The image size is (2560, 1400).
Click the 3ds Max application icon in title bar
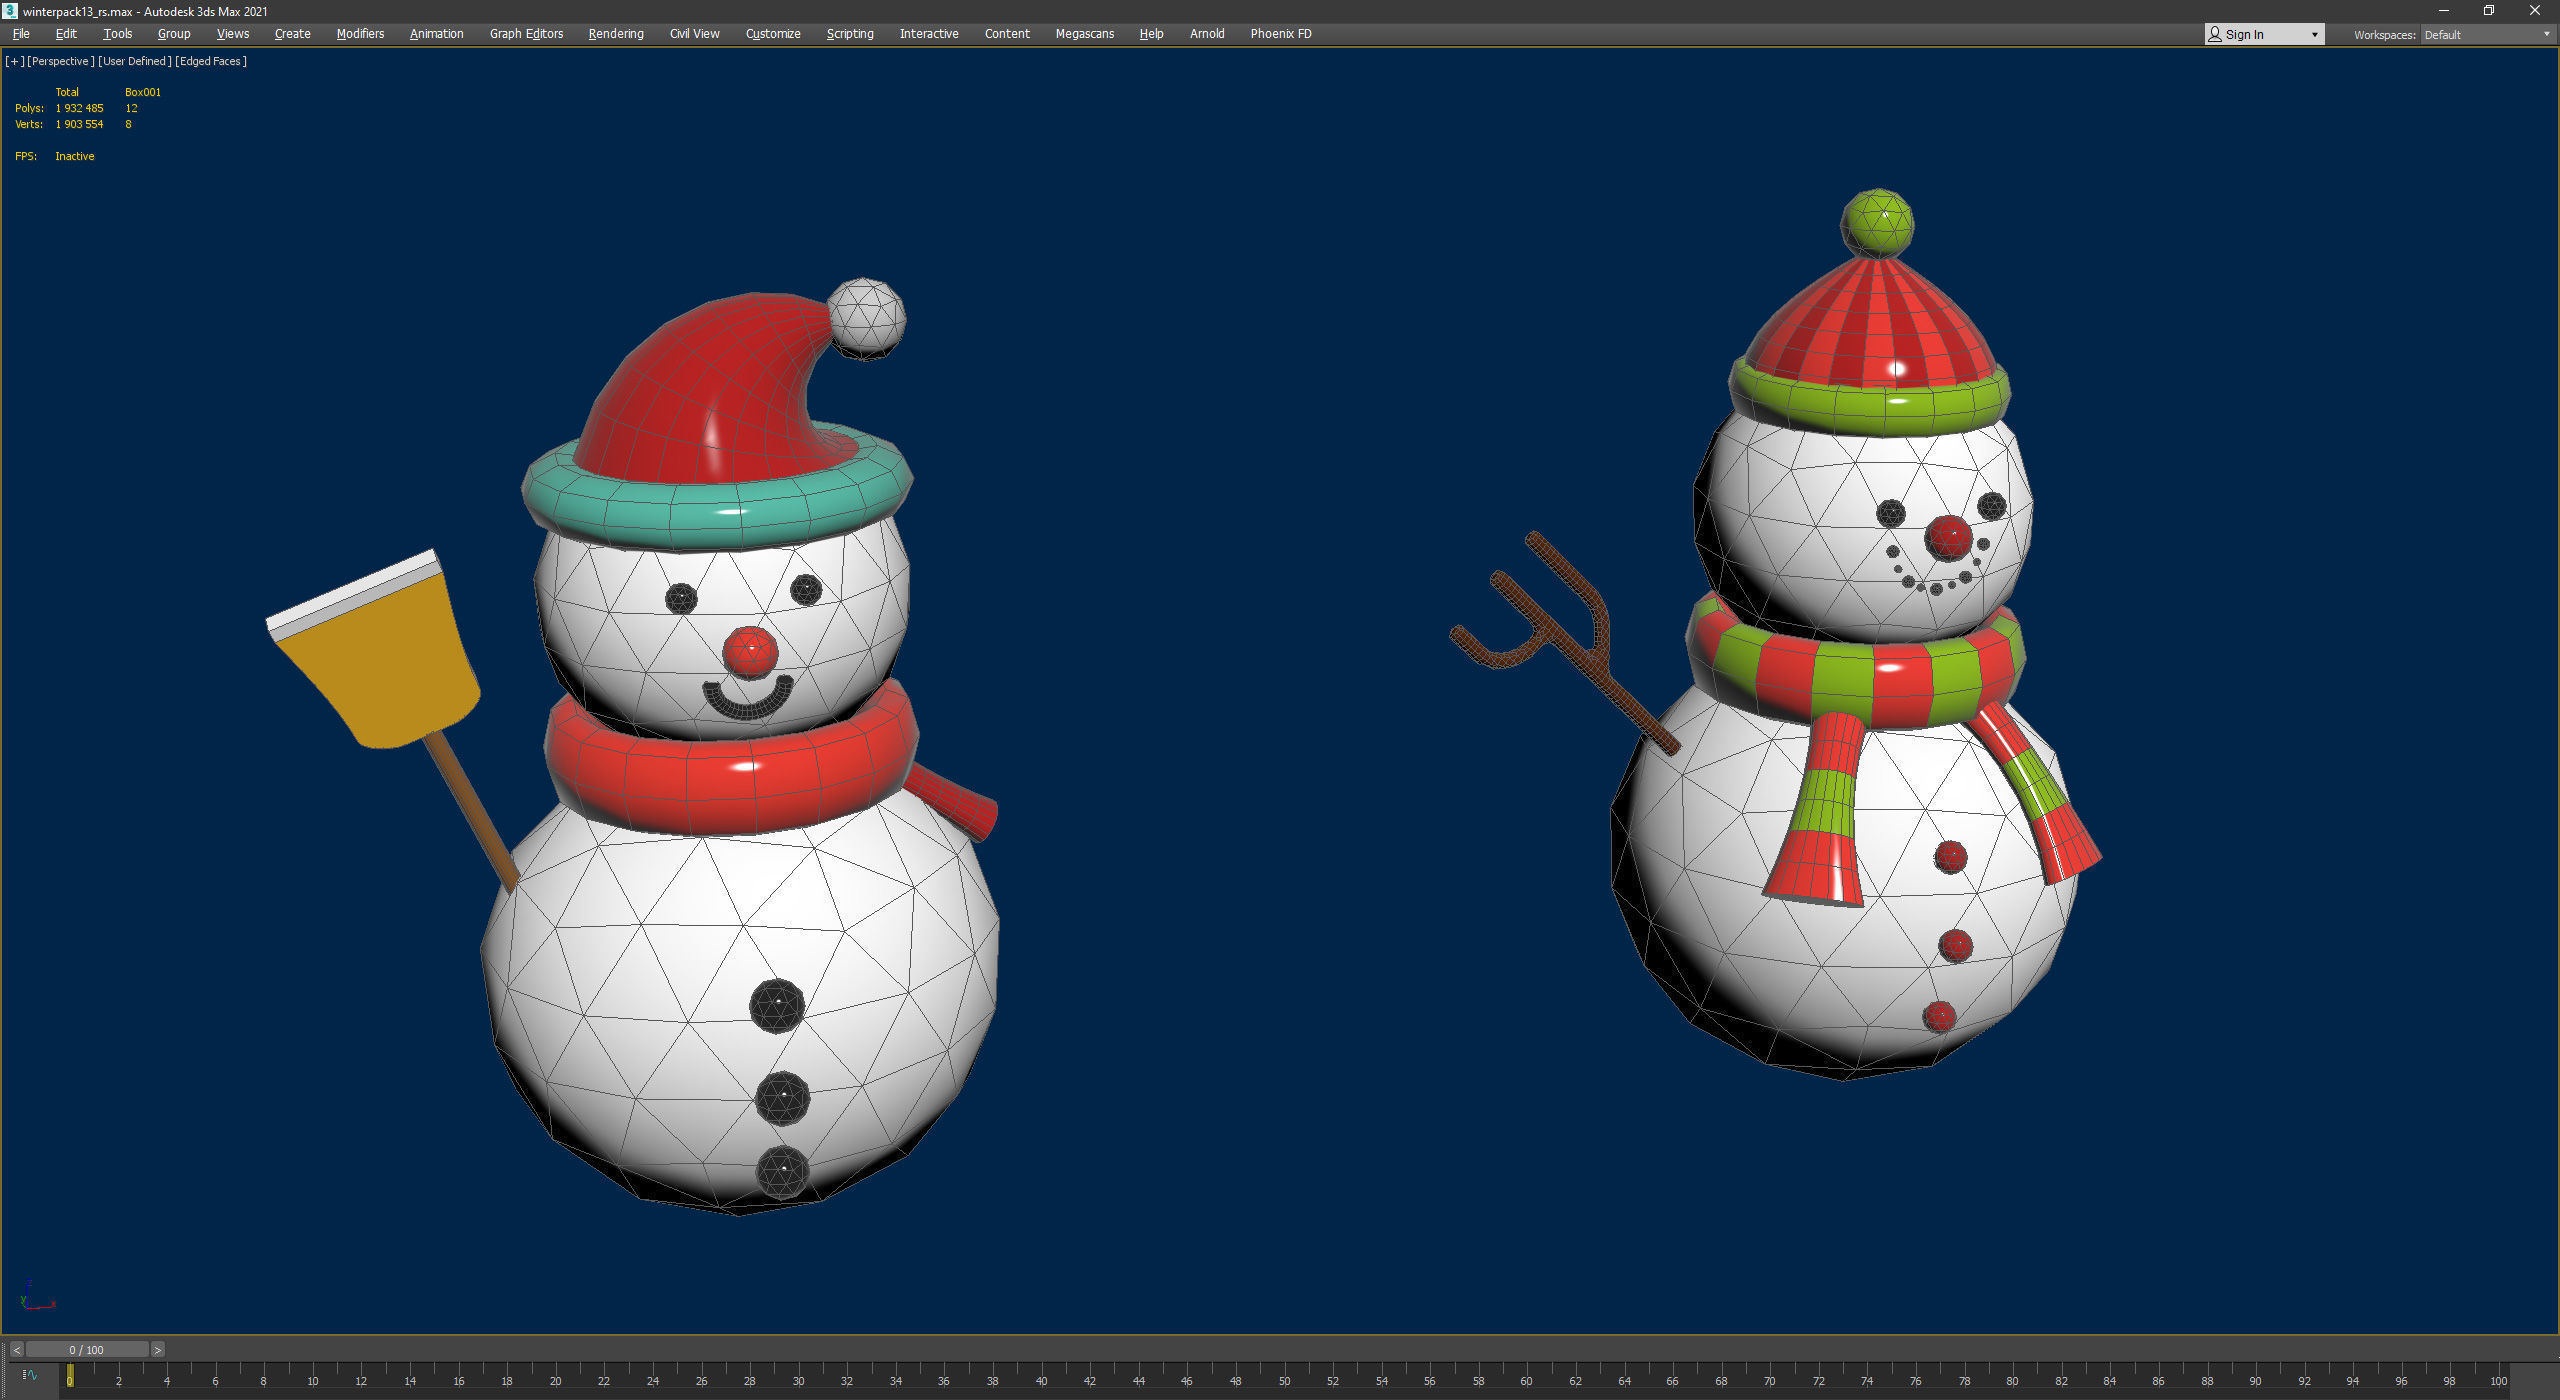click(x=10, y=11)
